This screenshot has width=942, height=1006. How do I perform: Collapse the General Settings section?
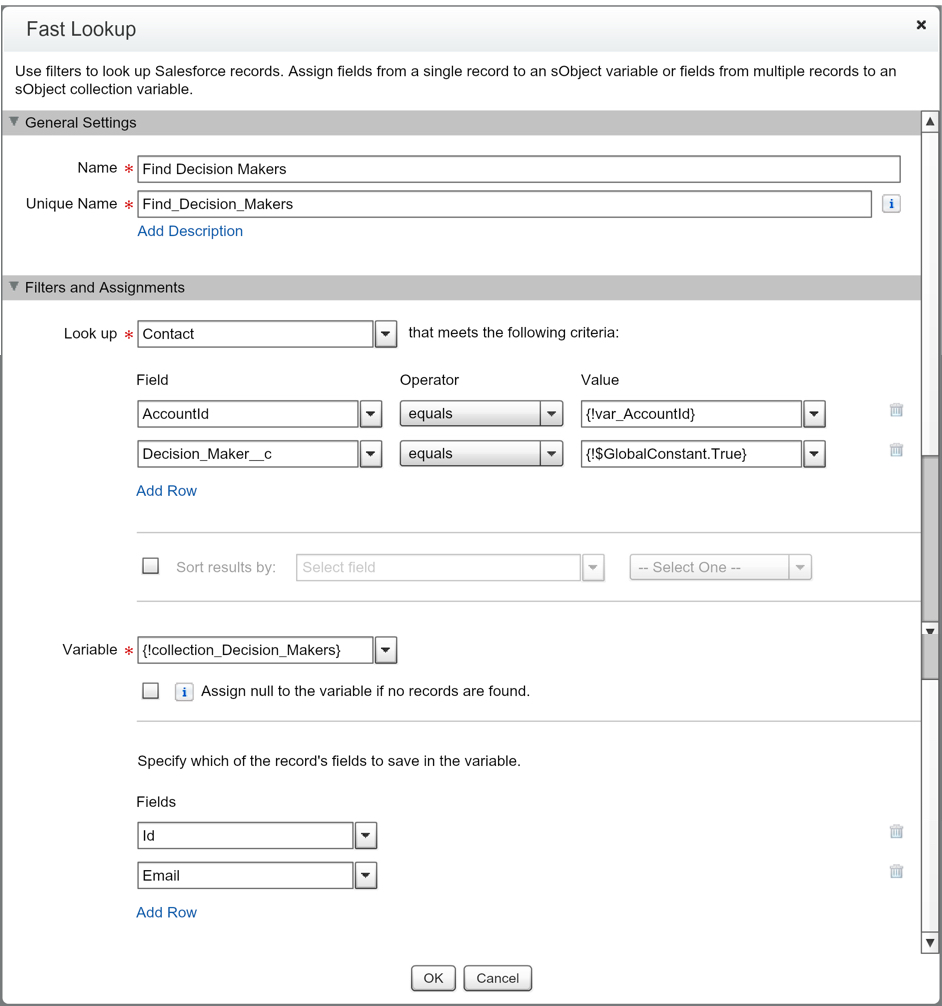(14, 122)
